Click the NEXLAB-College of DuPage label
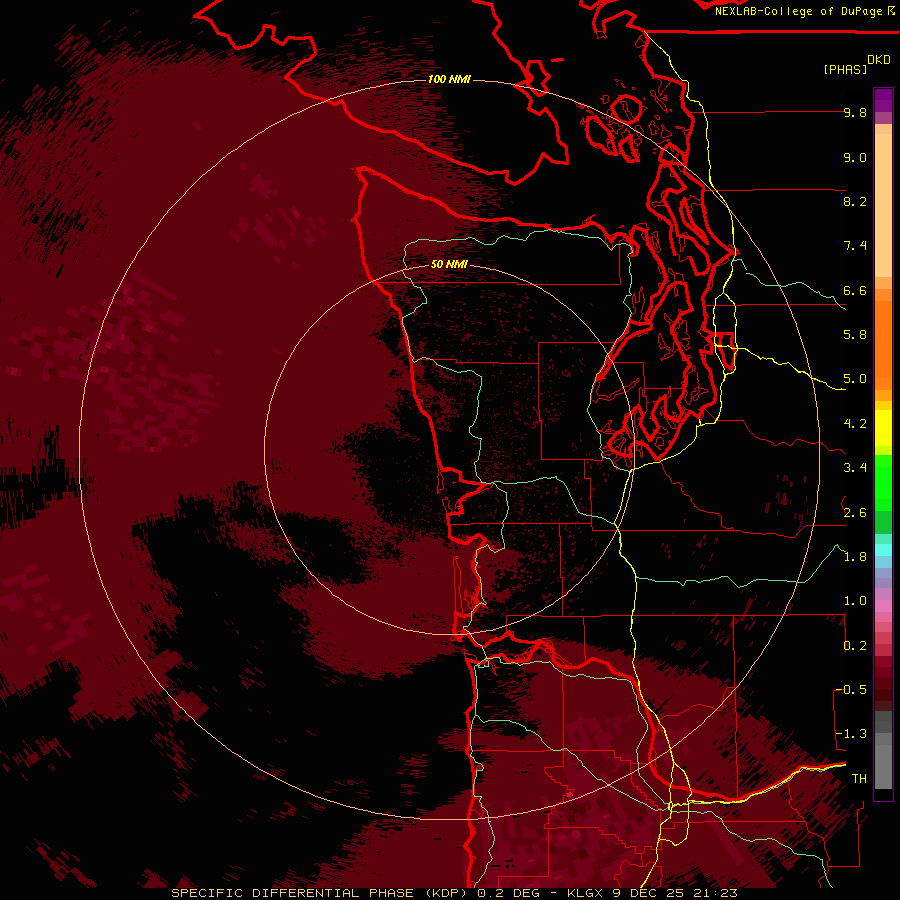 click(x=798, y=11)
